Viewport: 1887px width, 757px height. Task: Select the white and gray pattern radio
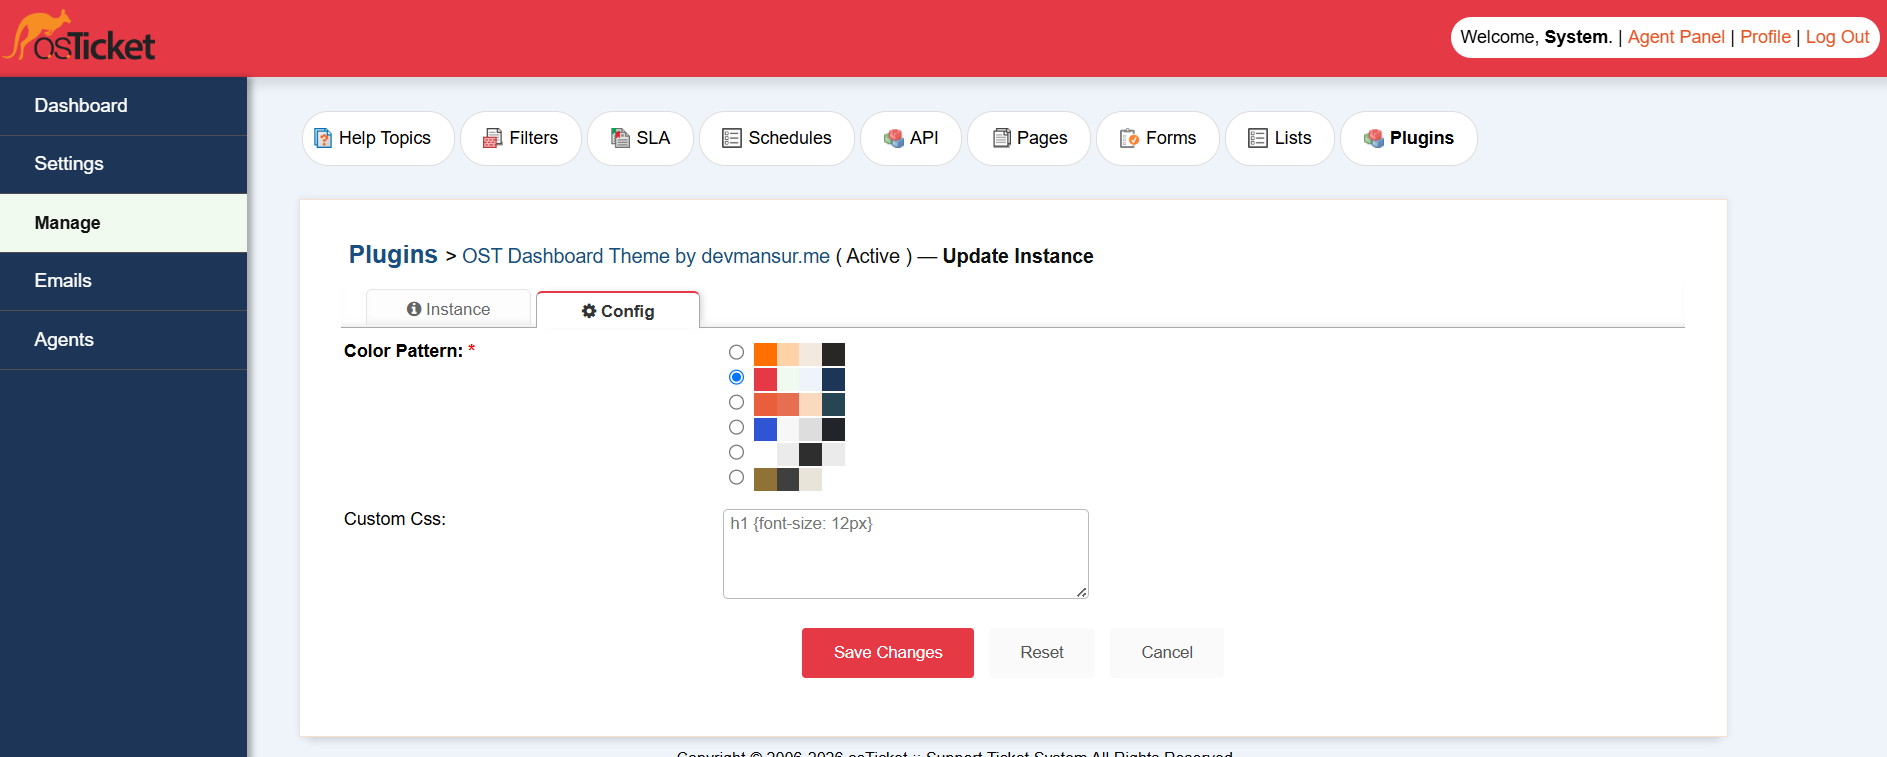(x=737, y=452)
